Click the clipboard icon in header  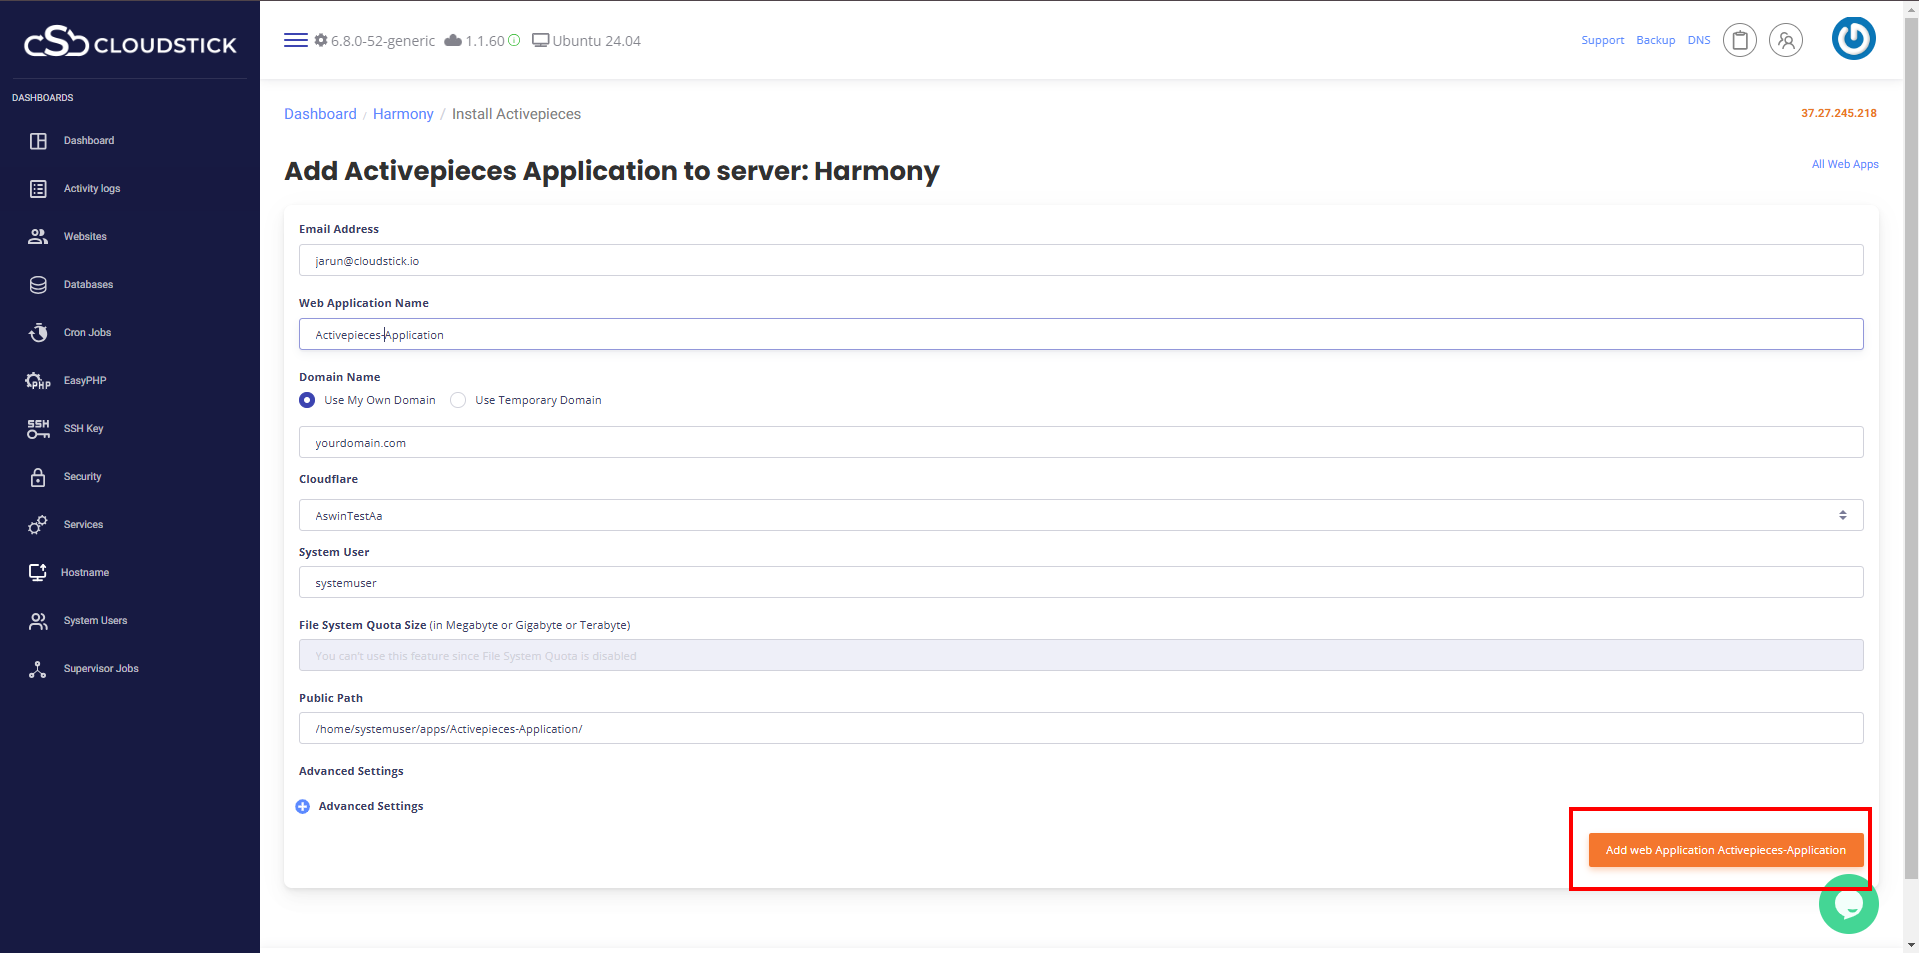coord(1739,40)
